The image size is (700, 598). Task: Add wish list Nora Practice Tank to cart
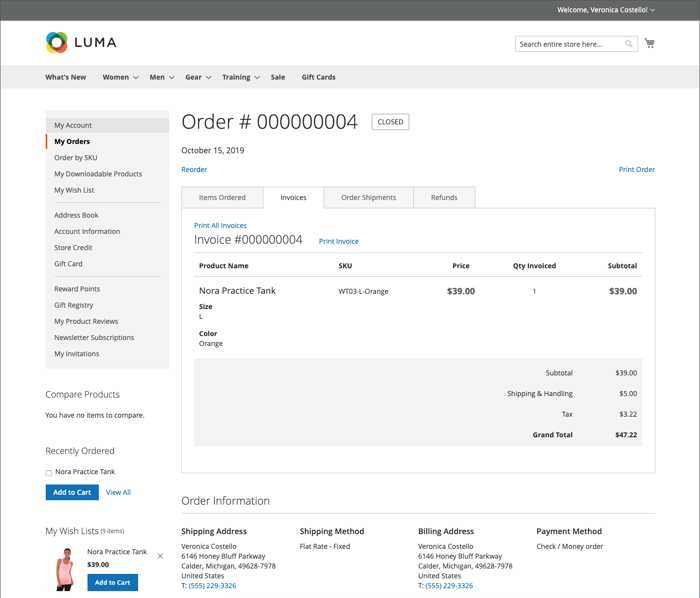pos(112,582)
